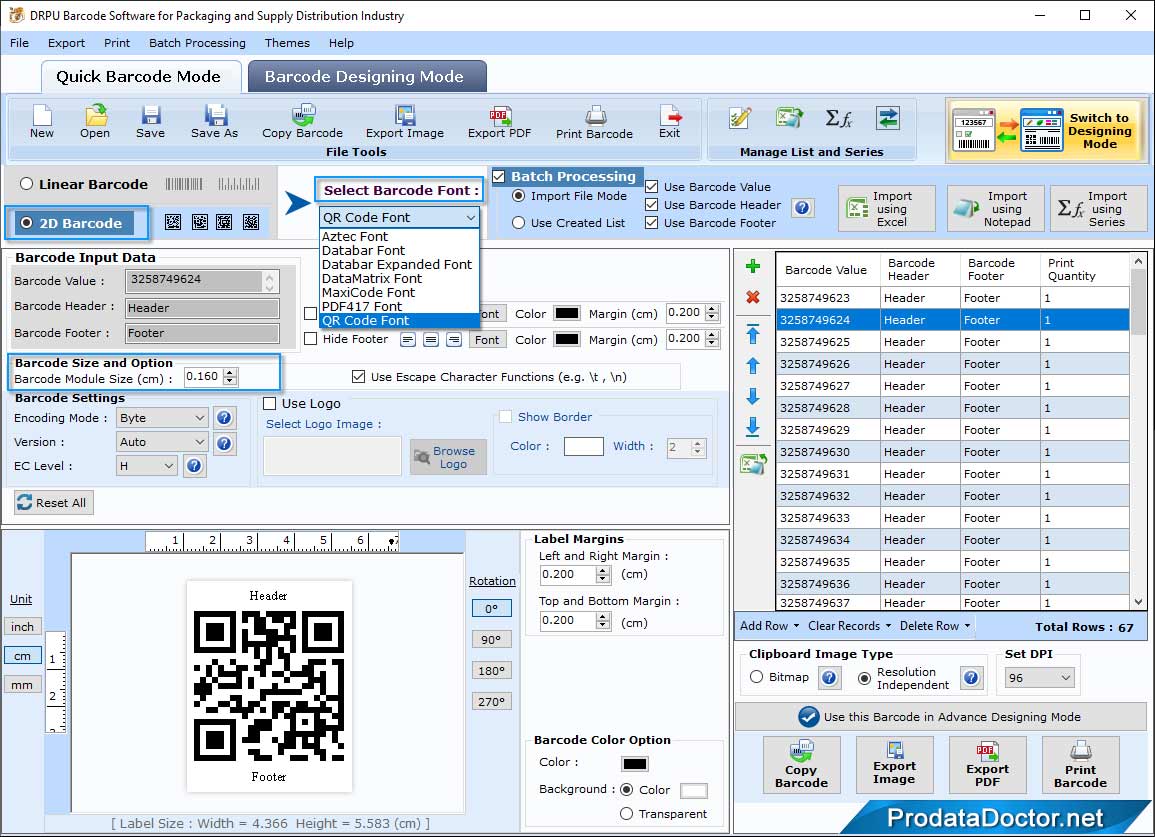Pick the Barcode Color Option black swatch
Viewport: 1155px width, 837px height.
(634, 763)
